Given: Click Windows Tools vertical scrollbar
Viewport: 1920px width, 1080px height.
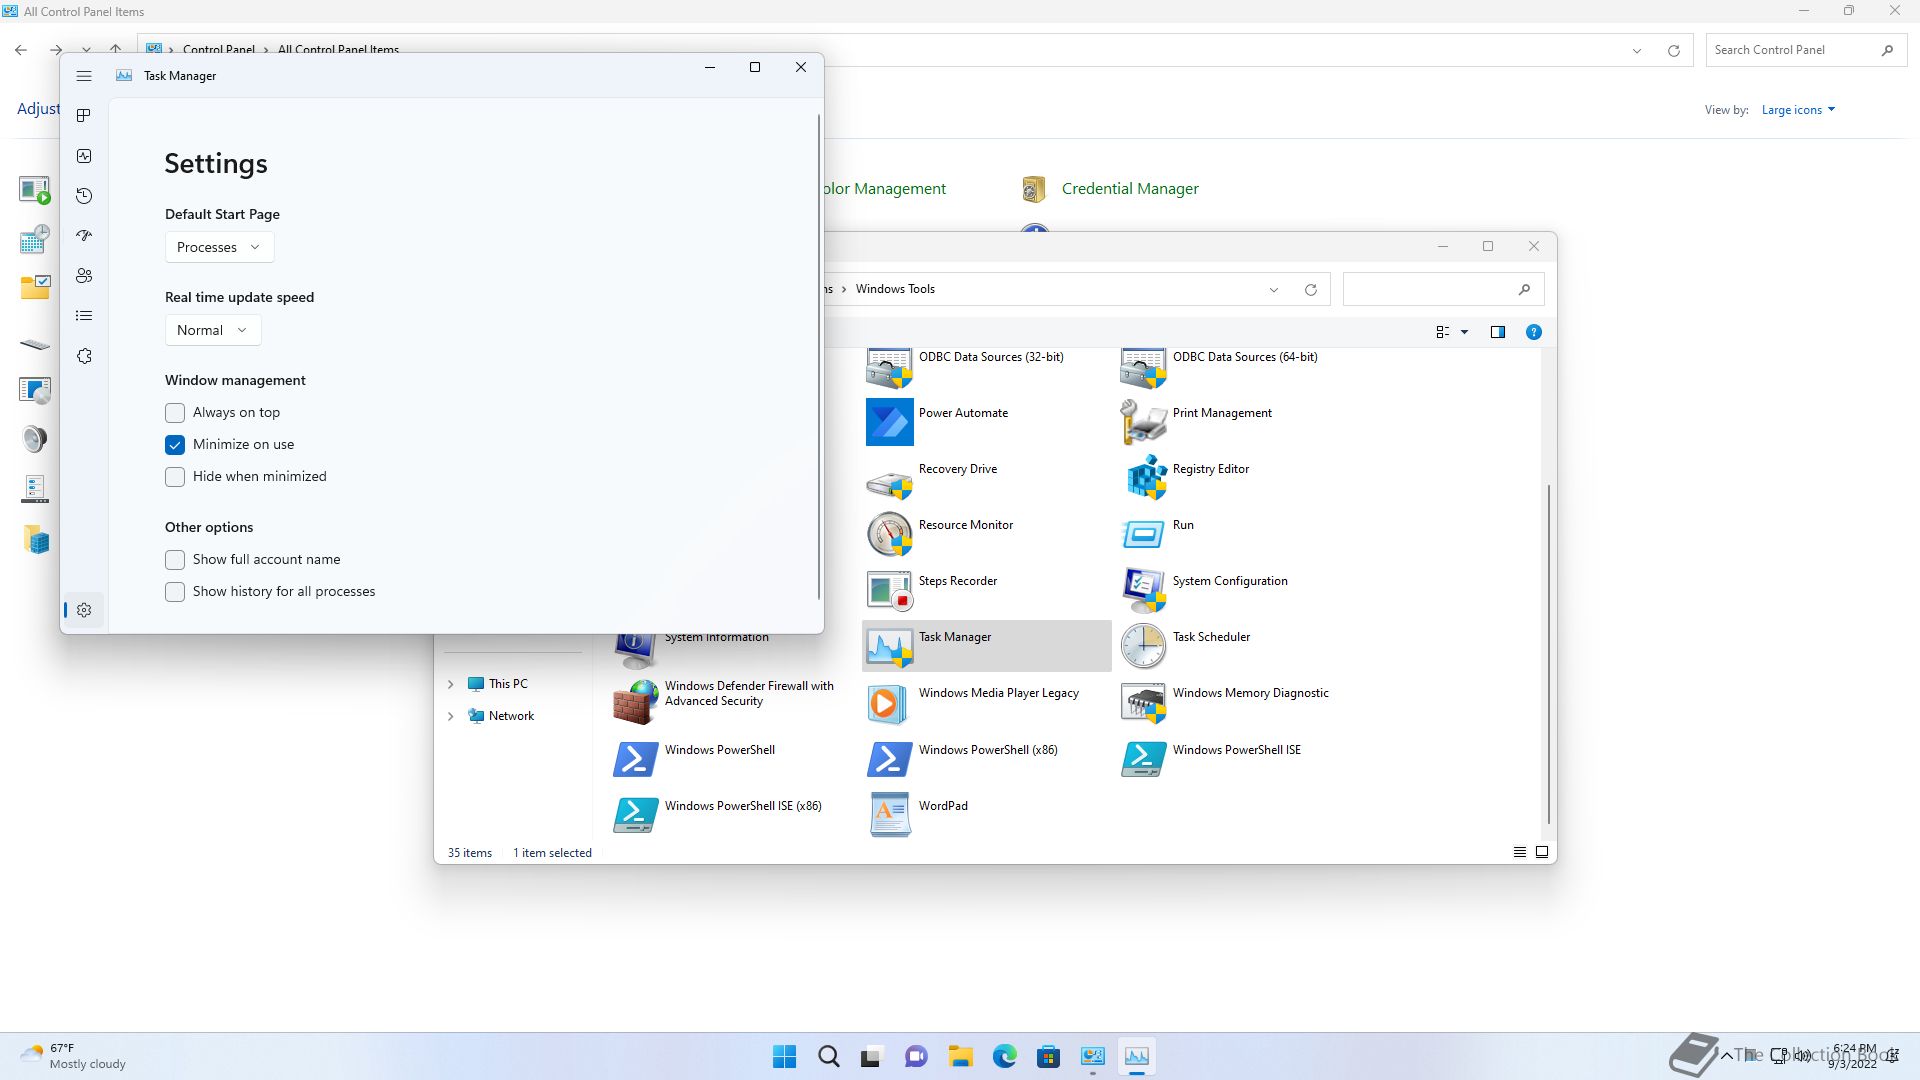Looking at the screenshot, I should 1548,655.
